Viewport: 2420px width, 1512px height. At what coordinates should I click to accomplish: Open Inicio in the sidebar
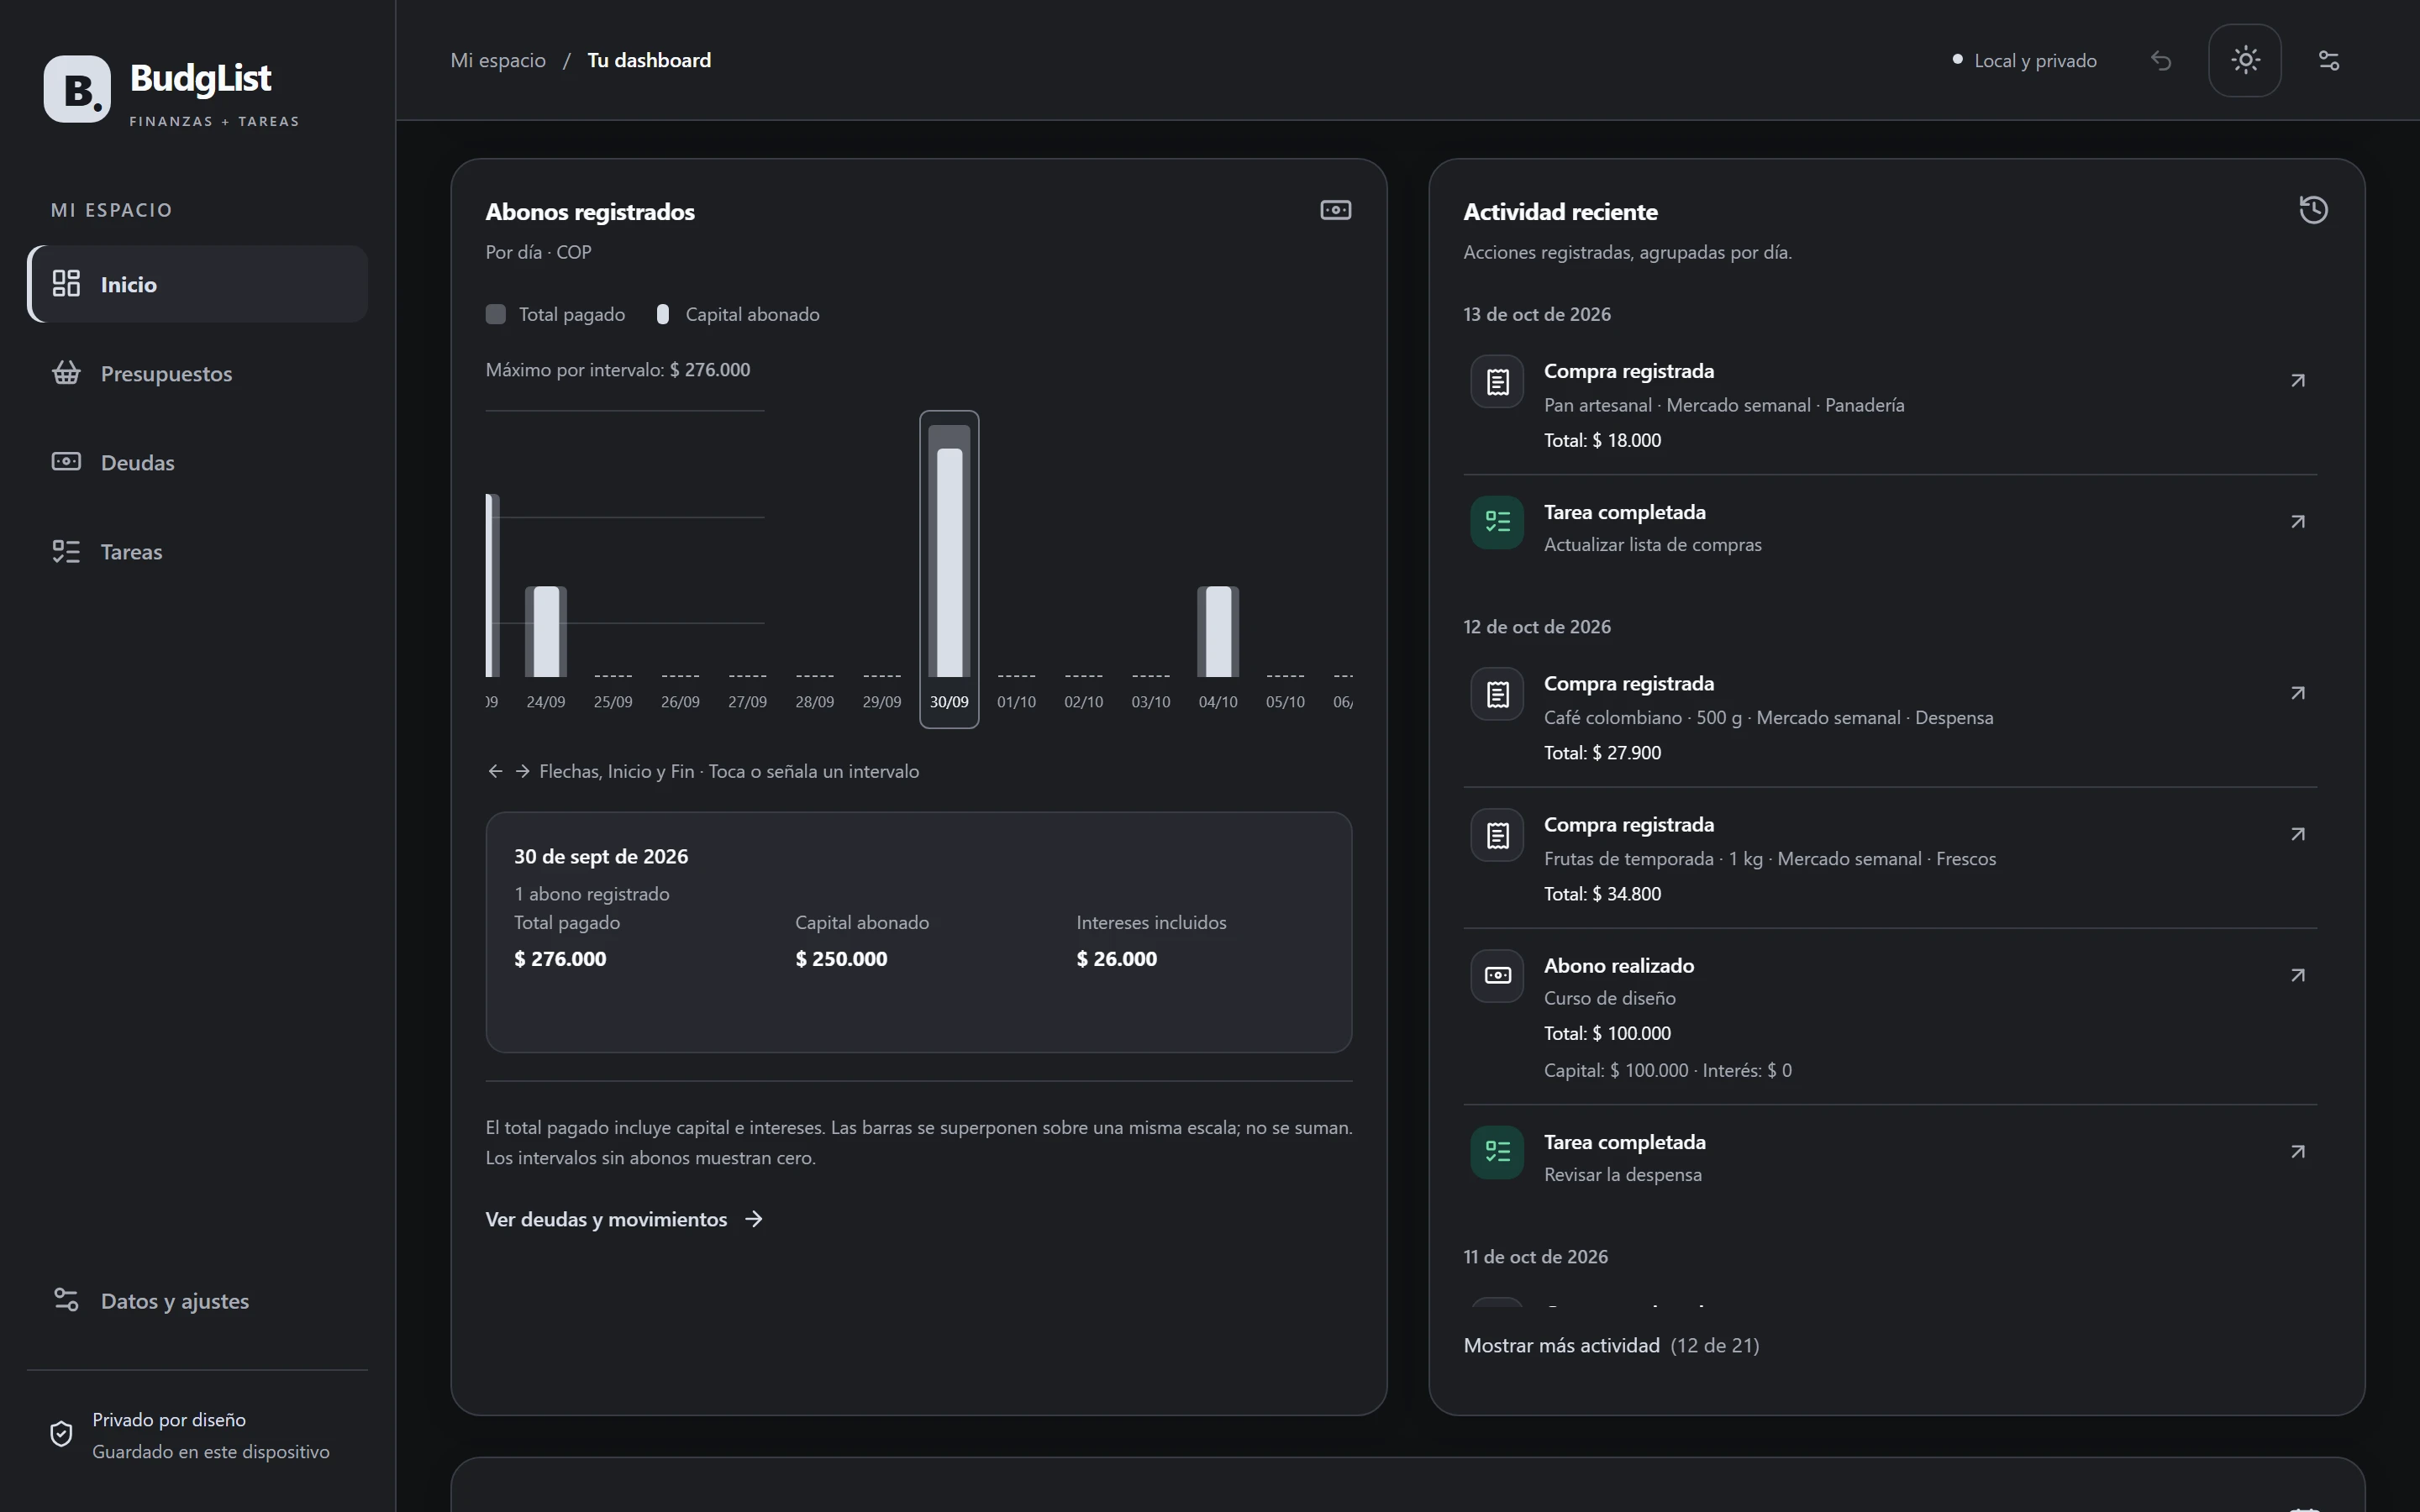point(198,284)
